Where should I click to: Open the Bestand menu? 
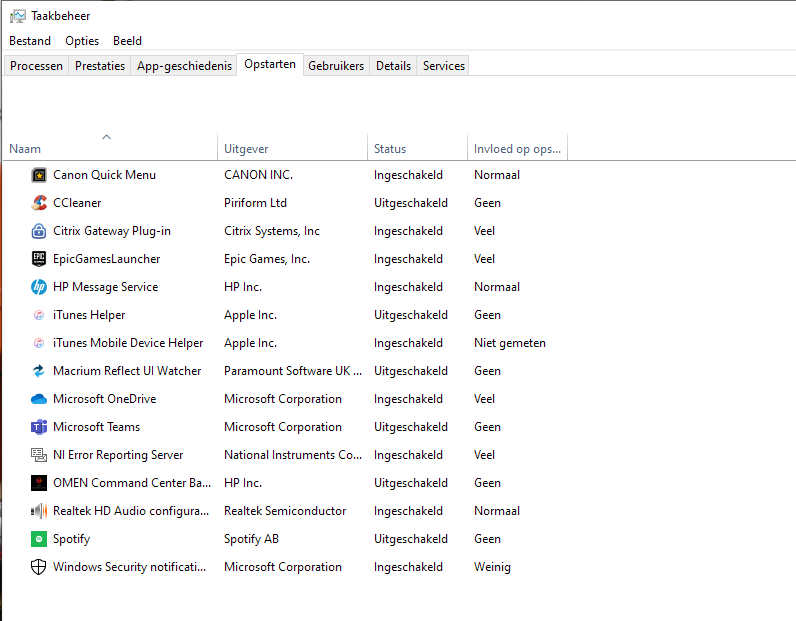point(30,41)
